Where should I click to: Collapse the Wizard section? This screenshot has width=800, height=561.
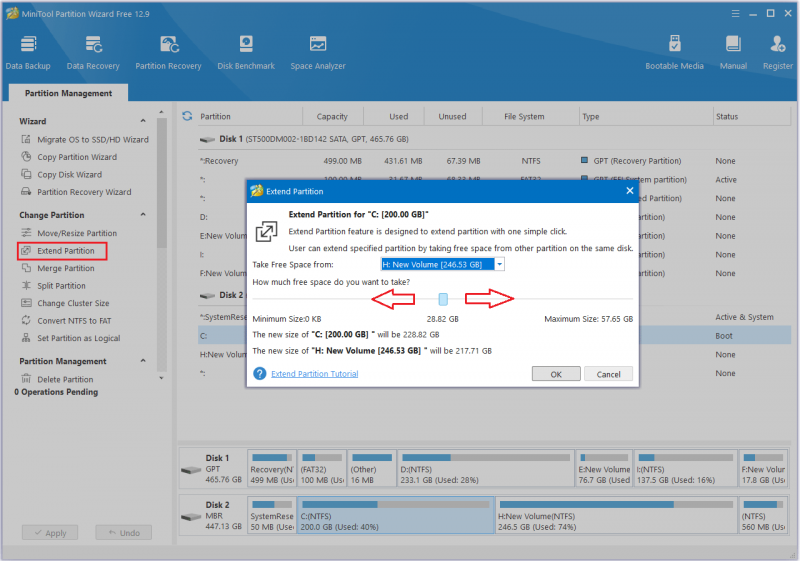[x=143, y=121]
